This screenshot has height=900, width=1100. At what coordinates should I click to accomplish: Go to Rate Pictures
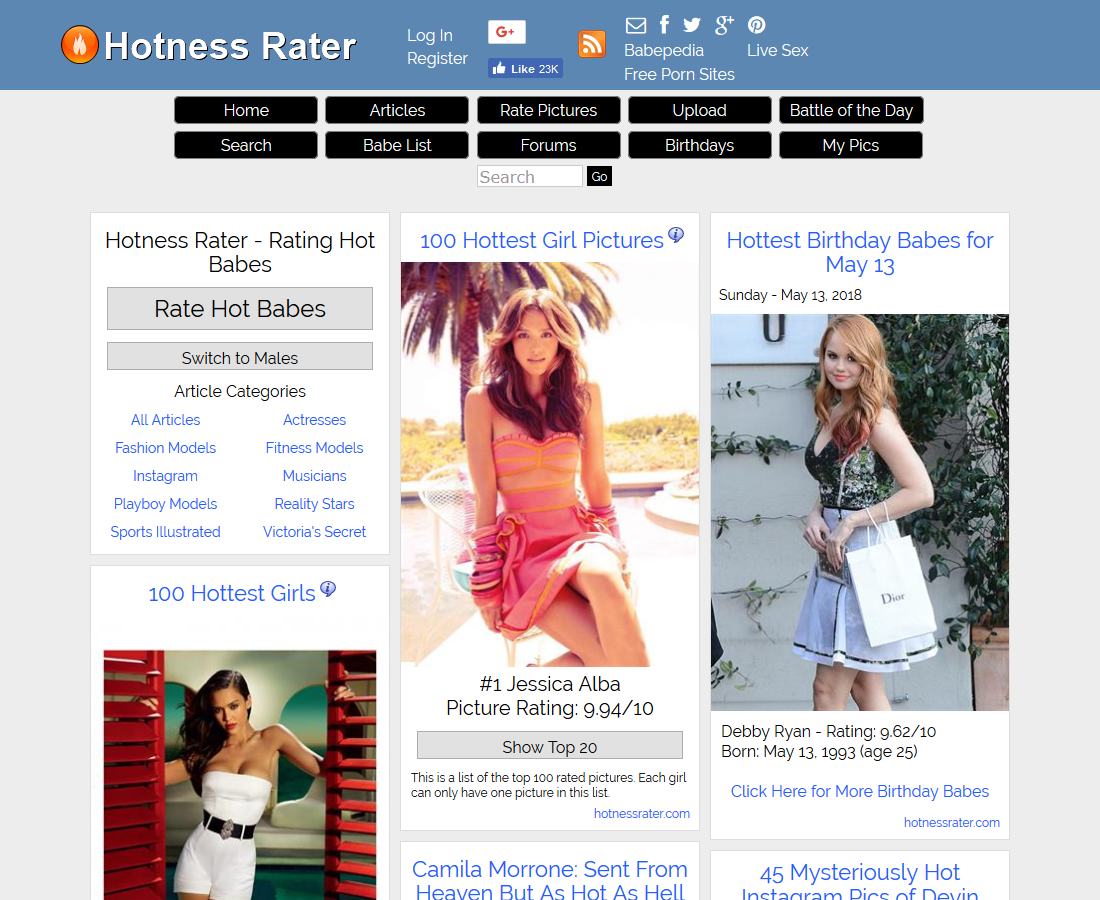pos(549,110)
